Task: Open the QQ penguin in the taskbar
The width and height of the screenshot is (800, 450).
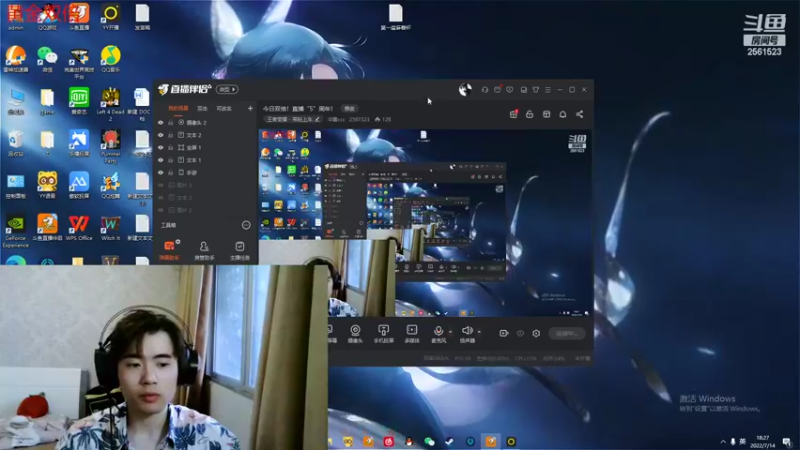Action: (x=409, y=442)
